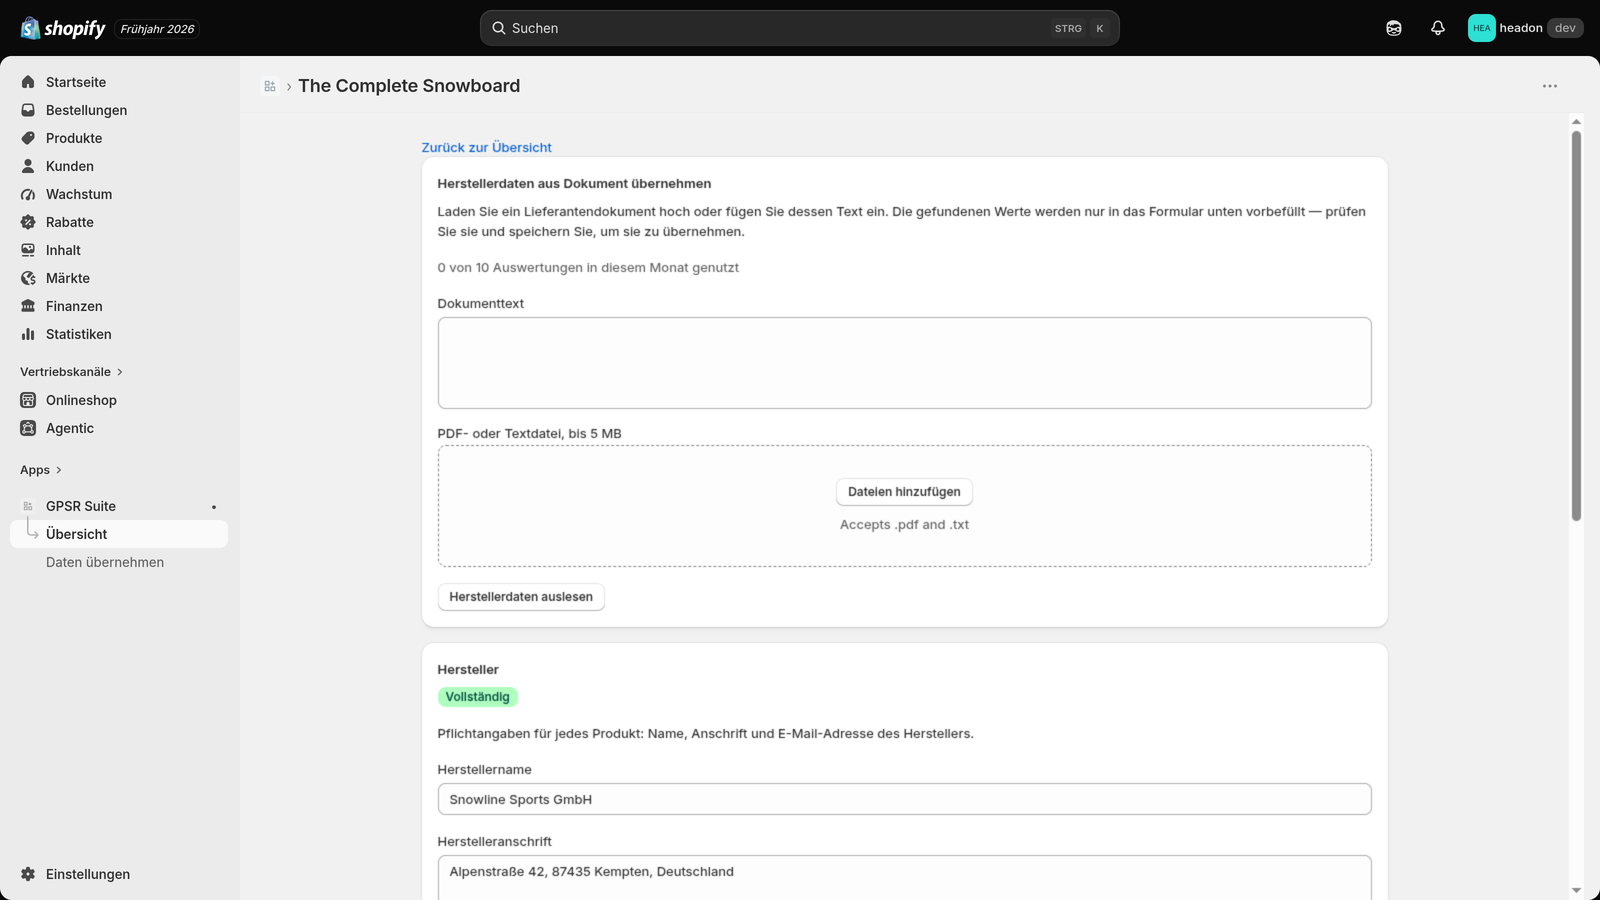
Task: Open the Onlineshop sales channel
Action: click(119, 400)
